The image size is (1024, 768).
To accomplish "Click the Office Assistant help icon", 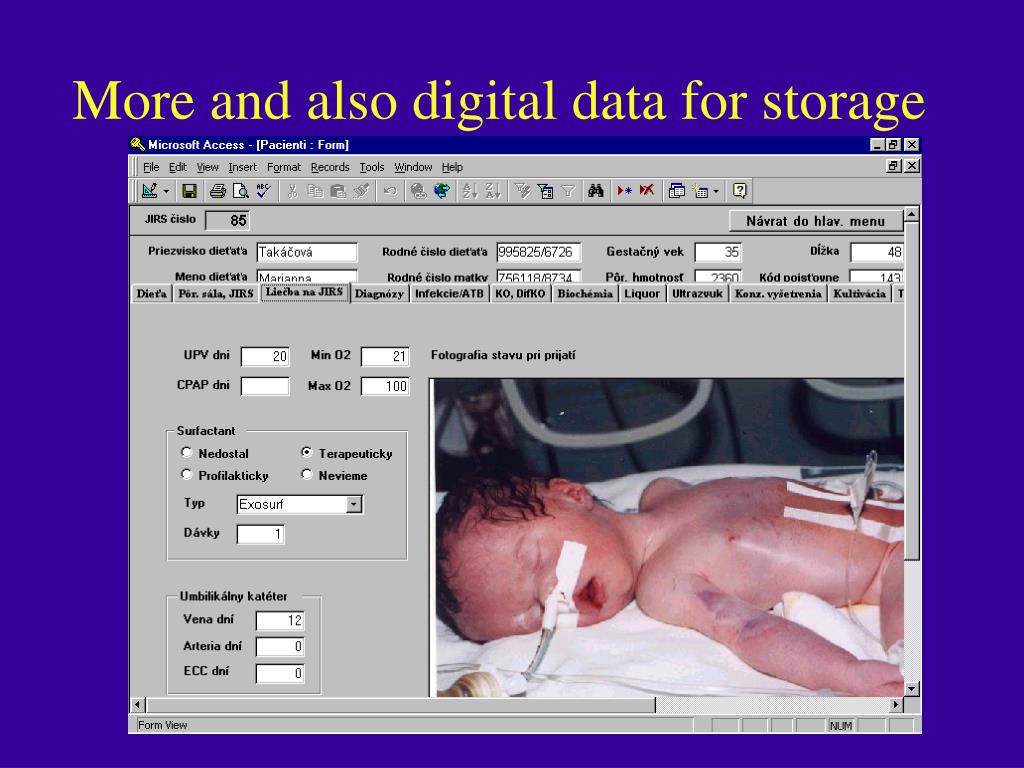I will (x=739, y=191).
